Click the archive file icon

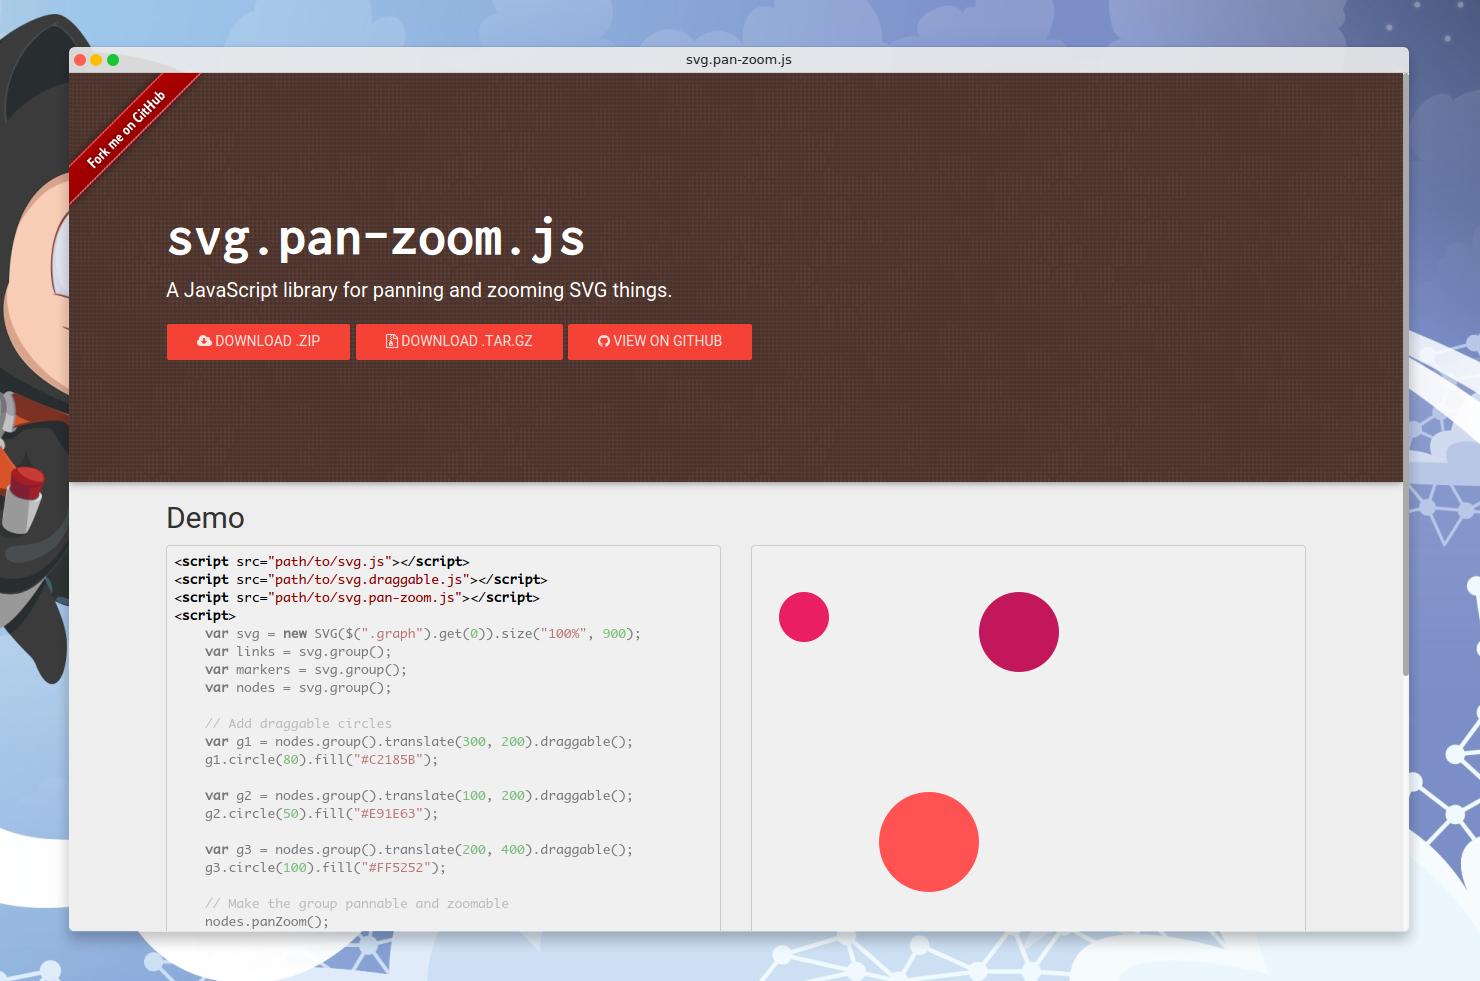(391, 341)
